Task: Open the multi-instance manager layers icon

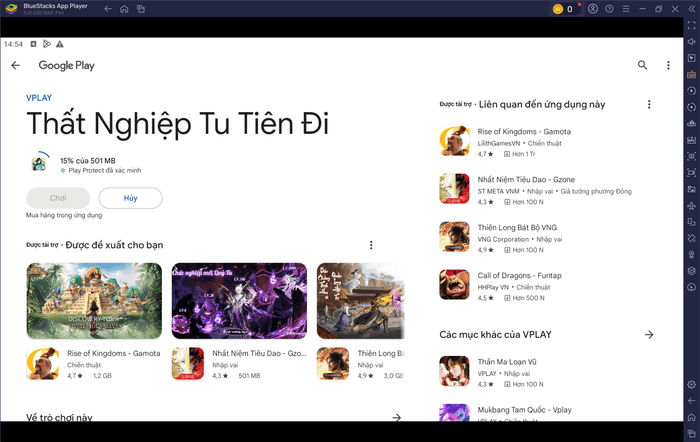Action: click(692, 271)
